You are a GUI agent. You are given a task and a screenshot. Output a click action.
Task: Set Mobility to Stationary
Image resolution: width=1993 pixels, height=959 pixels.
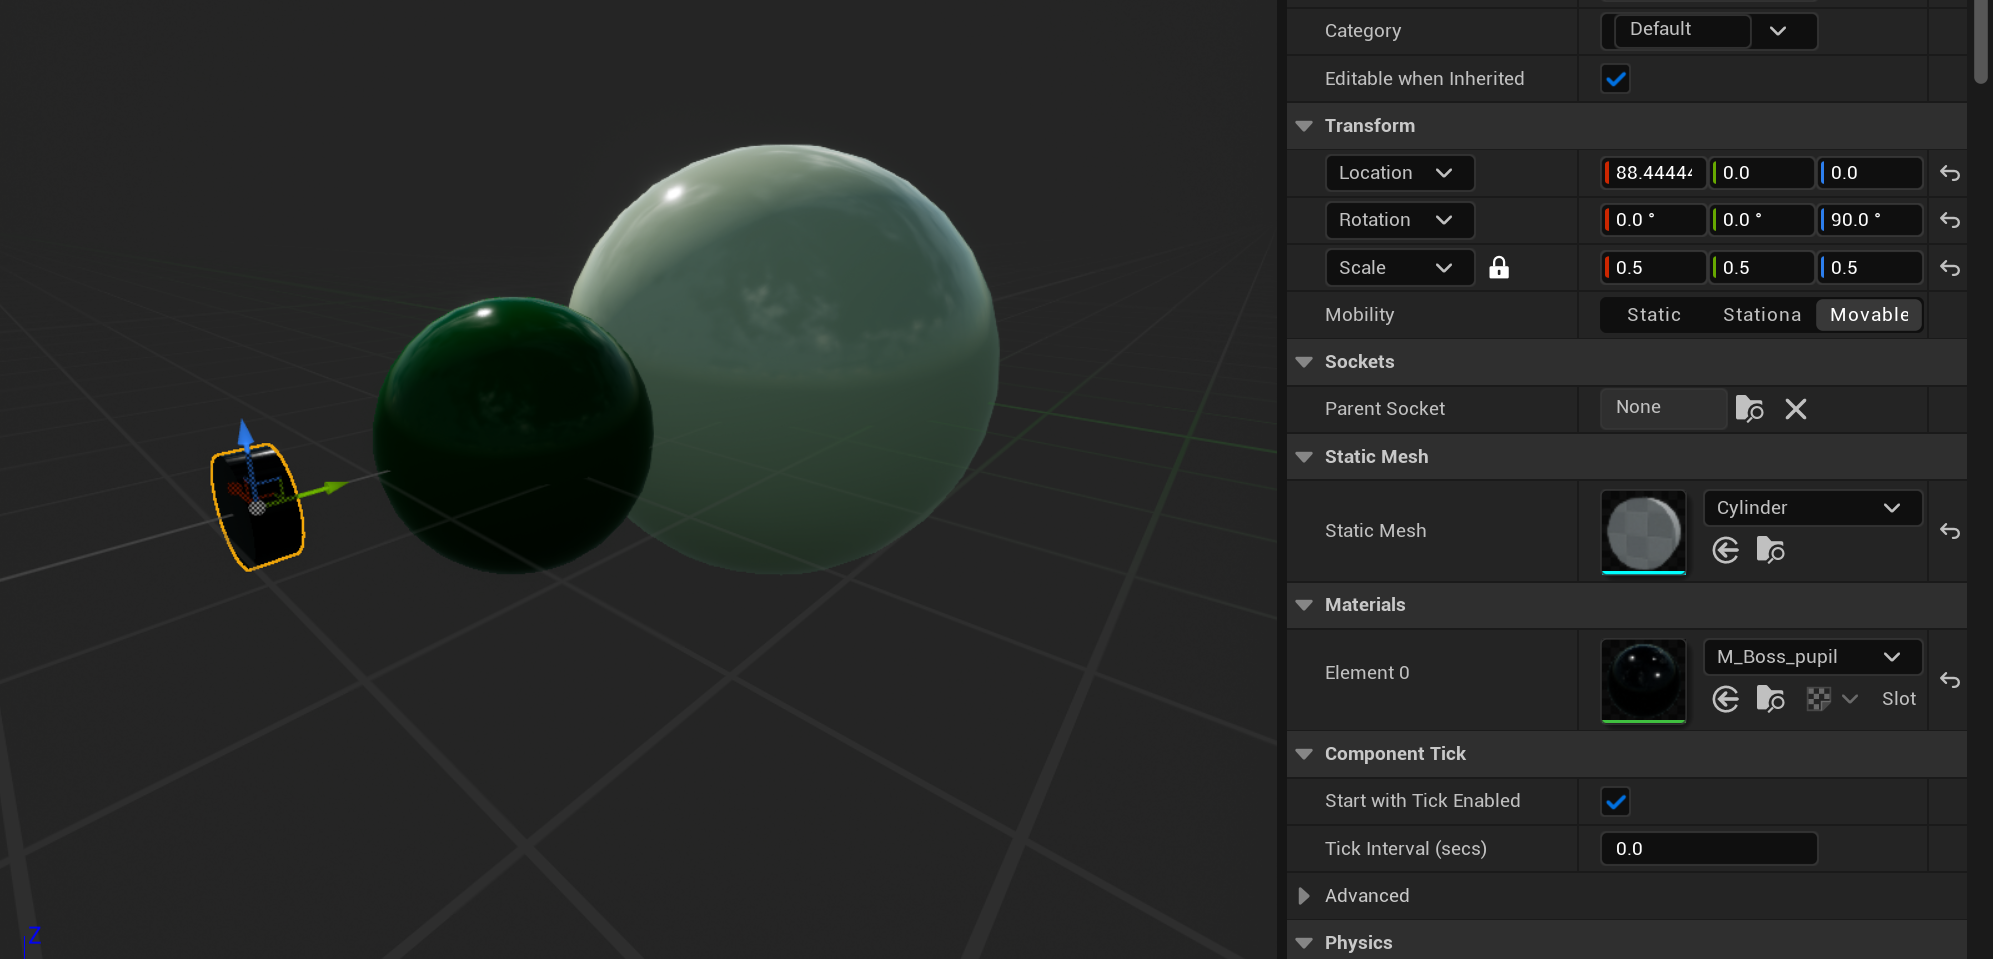click(x=1761, y=315)
